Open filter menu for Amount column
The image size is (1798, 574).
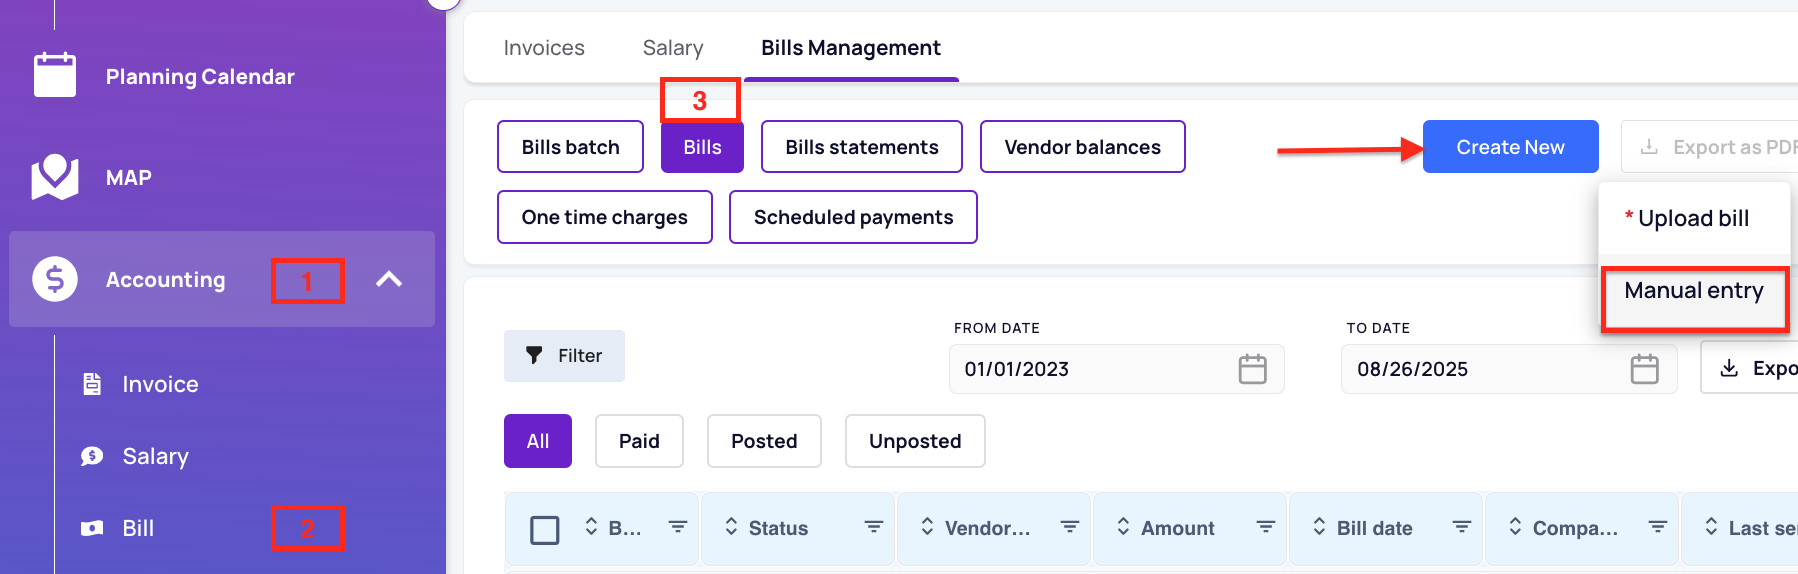click(x=1265, y=527)
